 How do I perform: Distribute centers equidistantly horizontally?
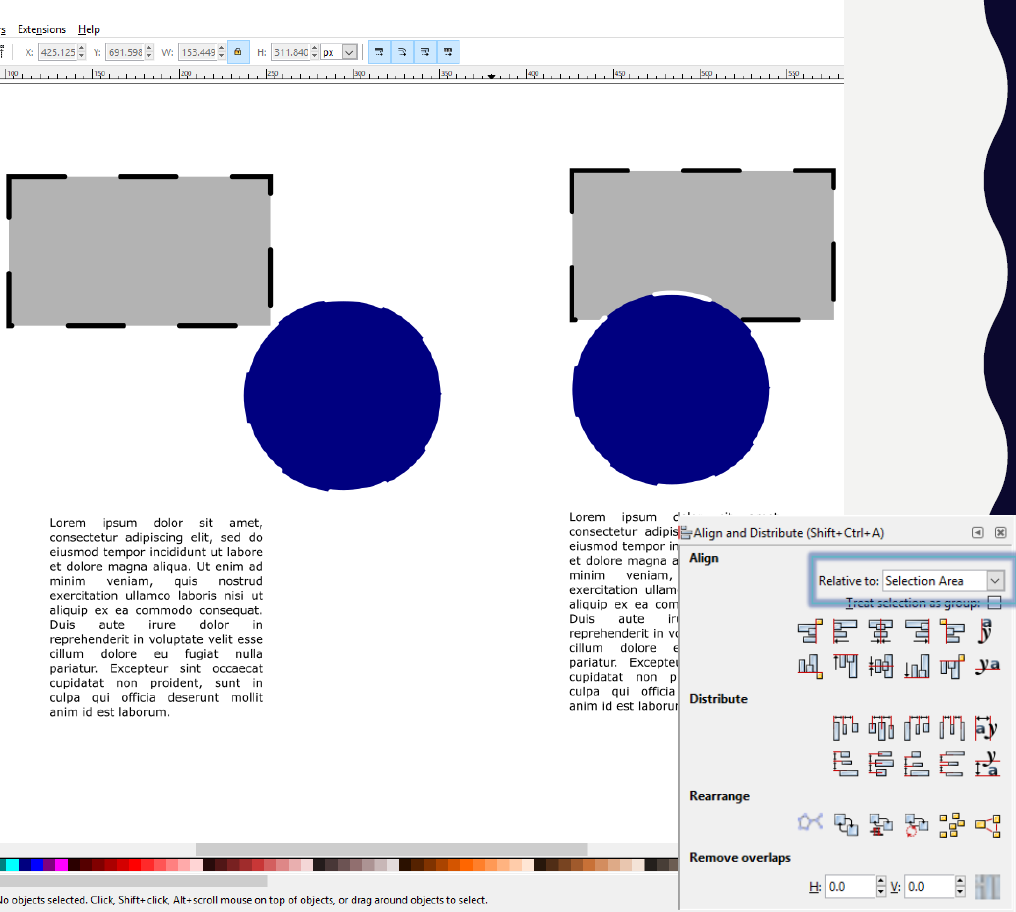click(x=881, y=728)
